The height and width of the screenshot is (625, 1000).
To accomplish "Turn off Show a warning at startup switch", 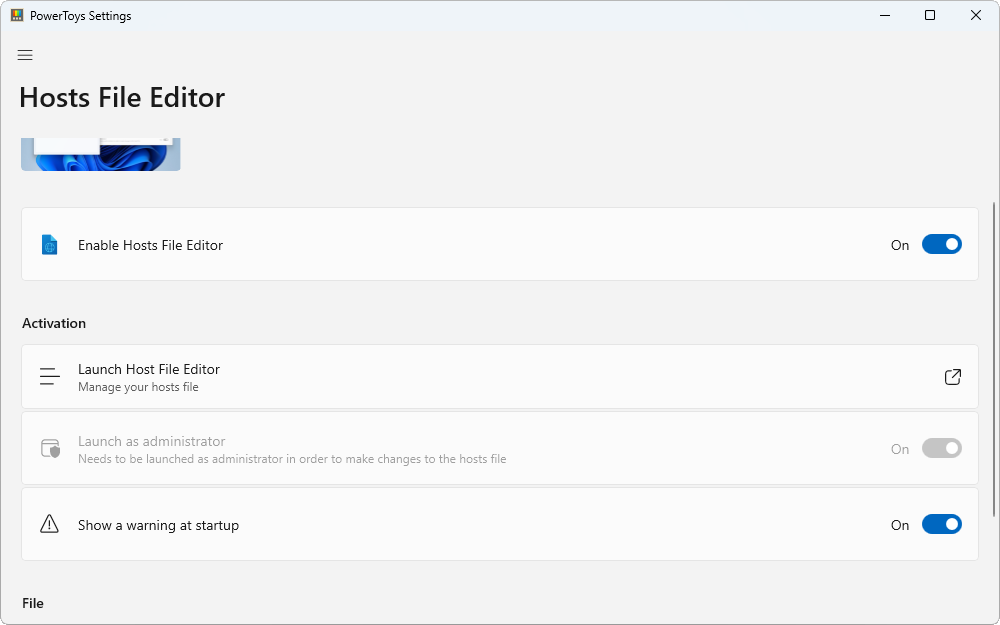I will pos(941,525).
